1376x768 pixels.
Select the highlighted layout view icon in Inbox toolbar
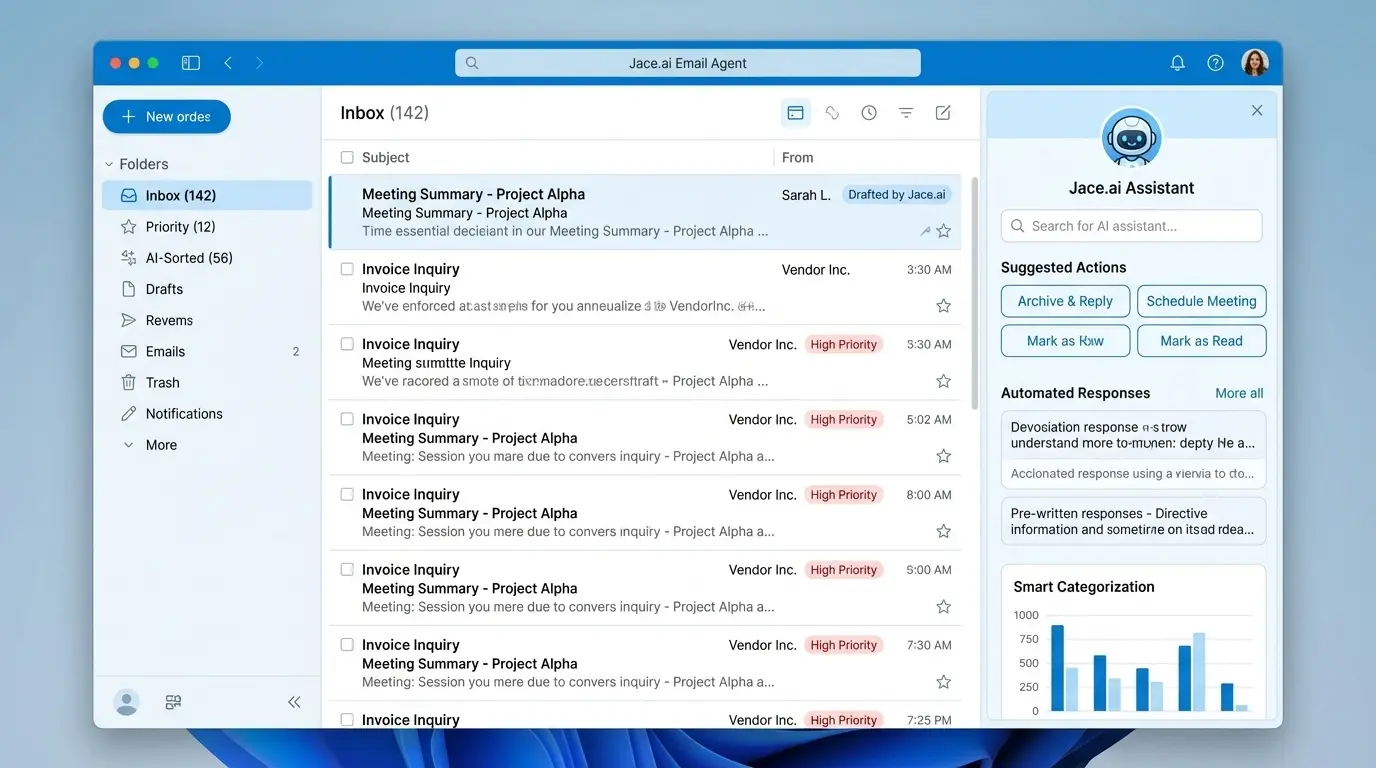tap(796, 113)
